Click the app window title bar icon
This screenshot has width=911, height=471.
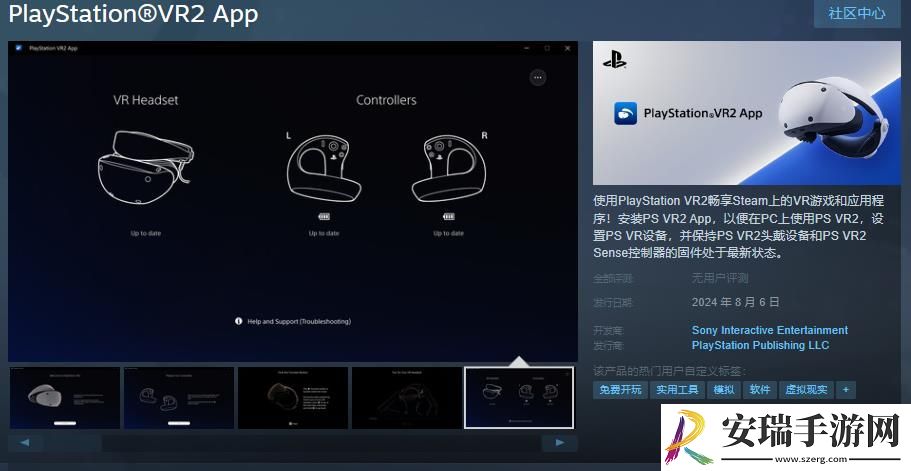tap(19, 48)
